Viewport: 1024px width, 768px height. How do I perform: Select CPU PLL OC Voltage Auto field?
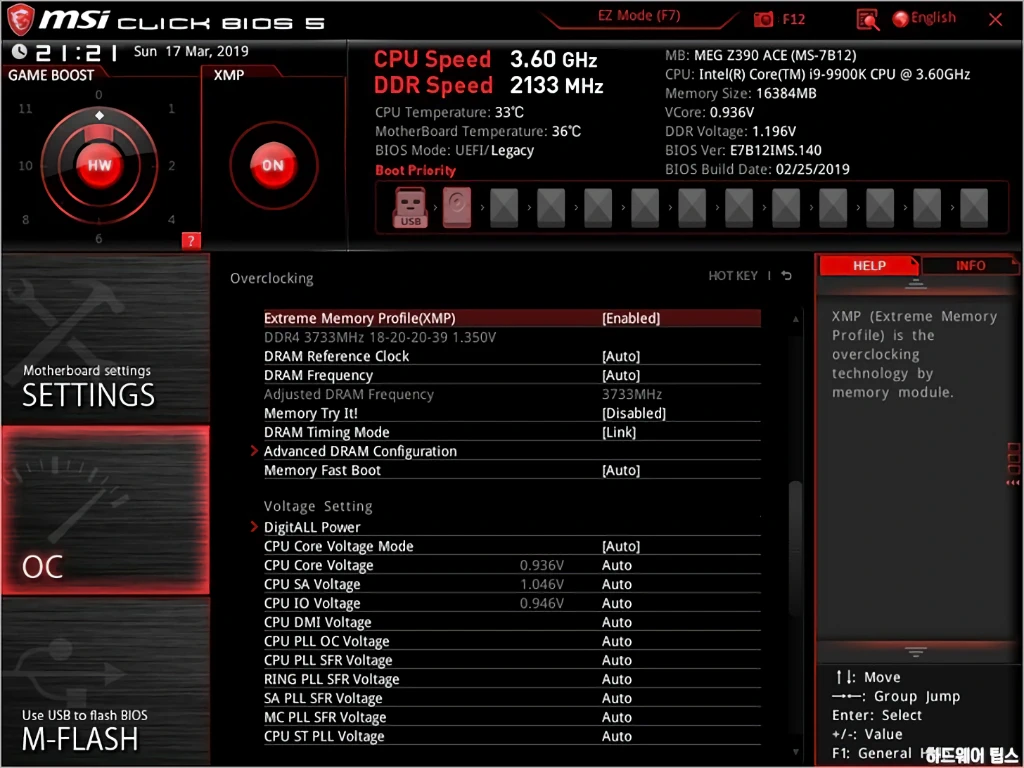616,641
